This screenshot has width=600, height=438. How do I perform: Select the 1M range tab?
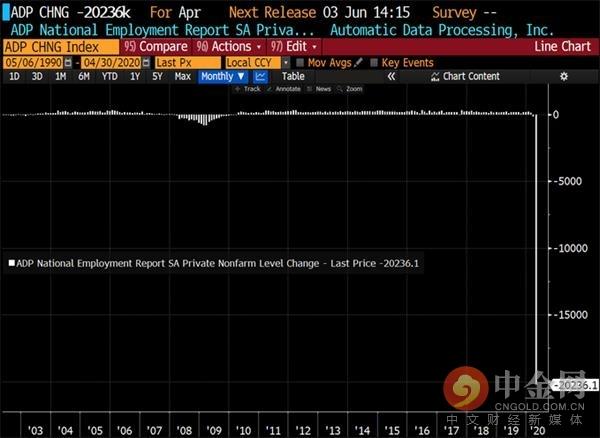[x=60, y=77]
